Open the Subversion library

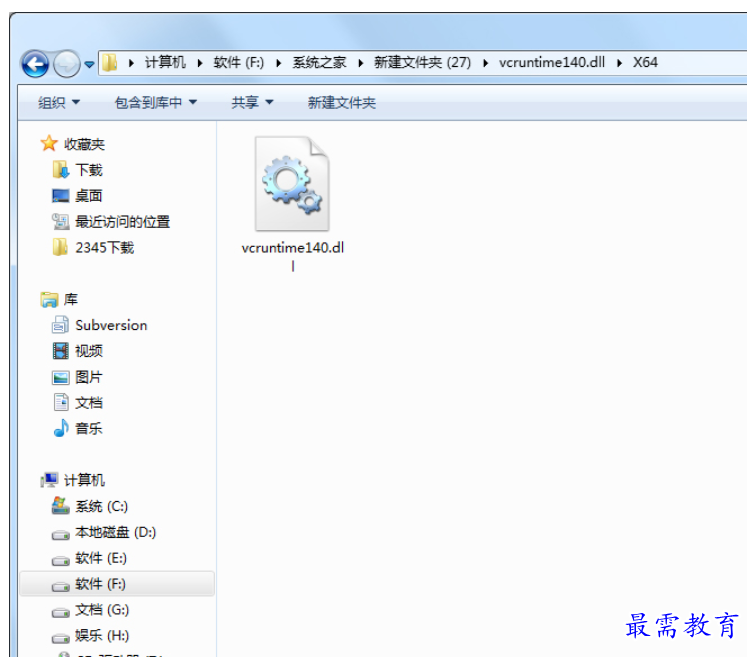pyautogui.click(x=111, y=325)
